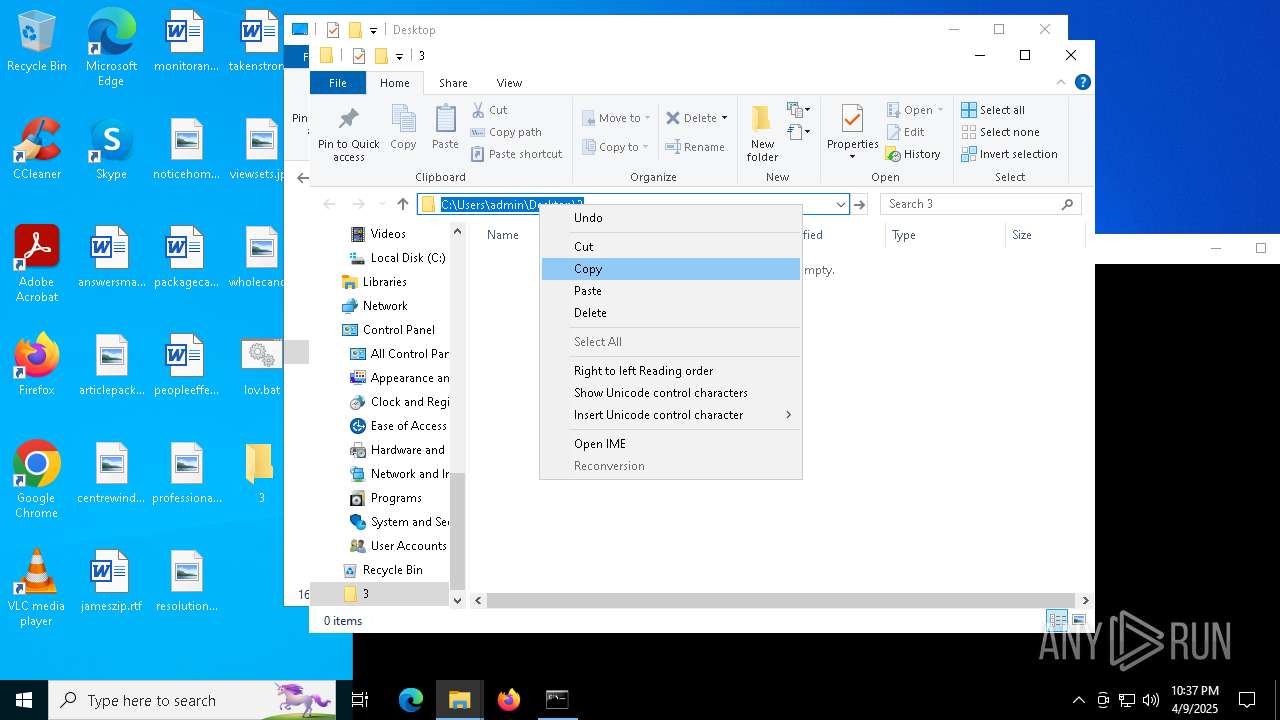Choose Open IME in context menu
Screen dimensions: 1280x720
tap(671, 443)
